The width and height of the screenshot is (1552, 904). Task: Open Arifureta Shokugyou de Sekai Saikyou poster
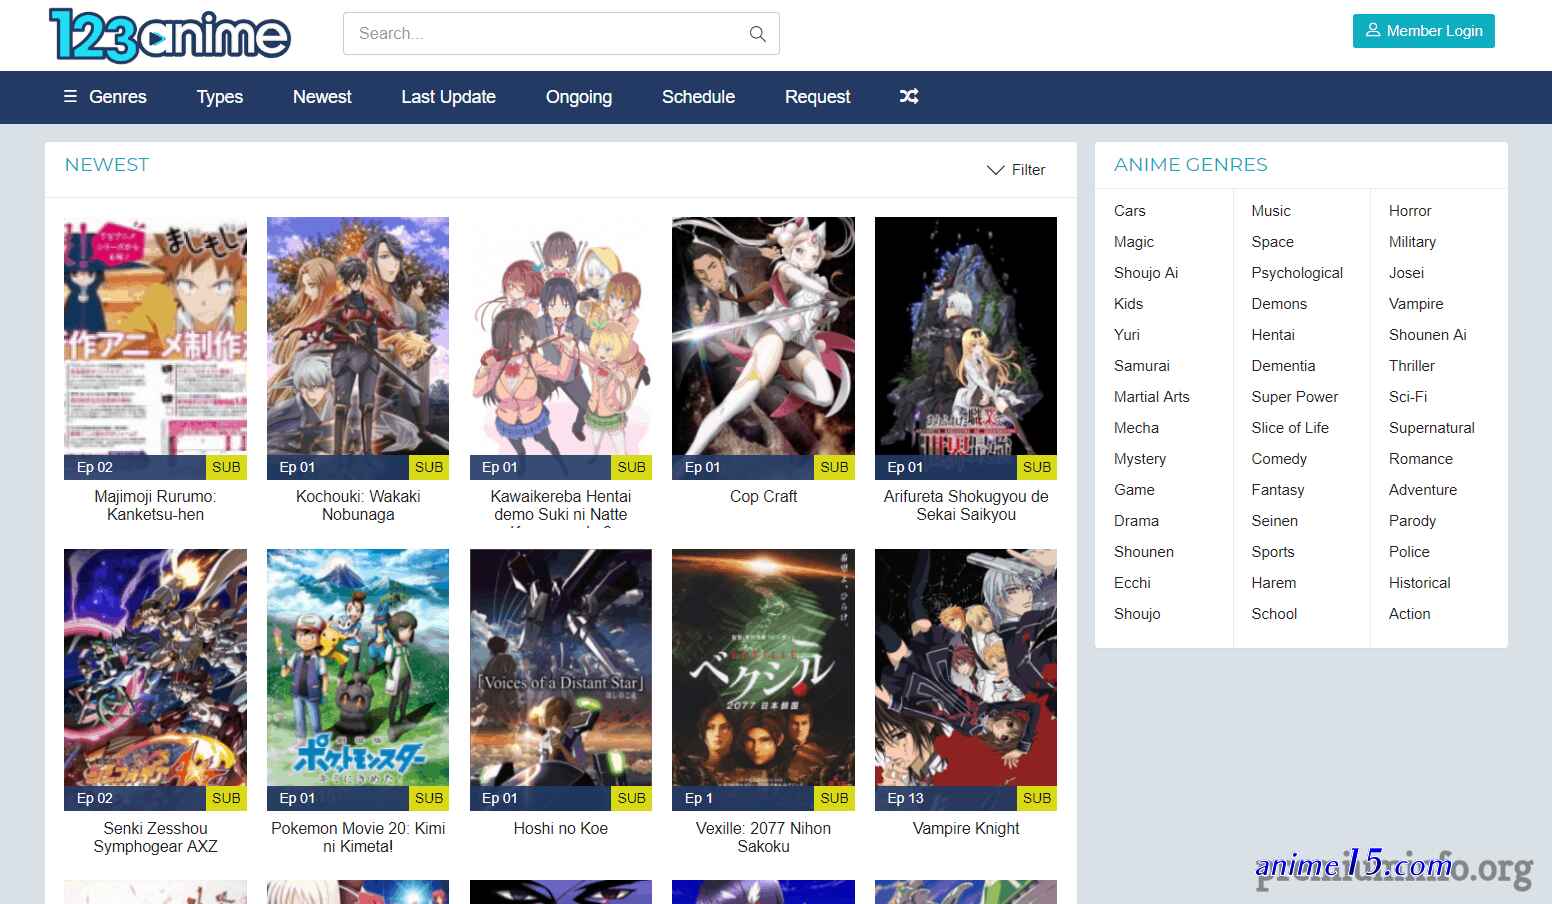tap(966, 348)
